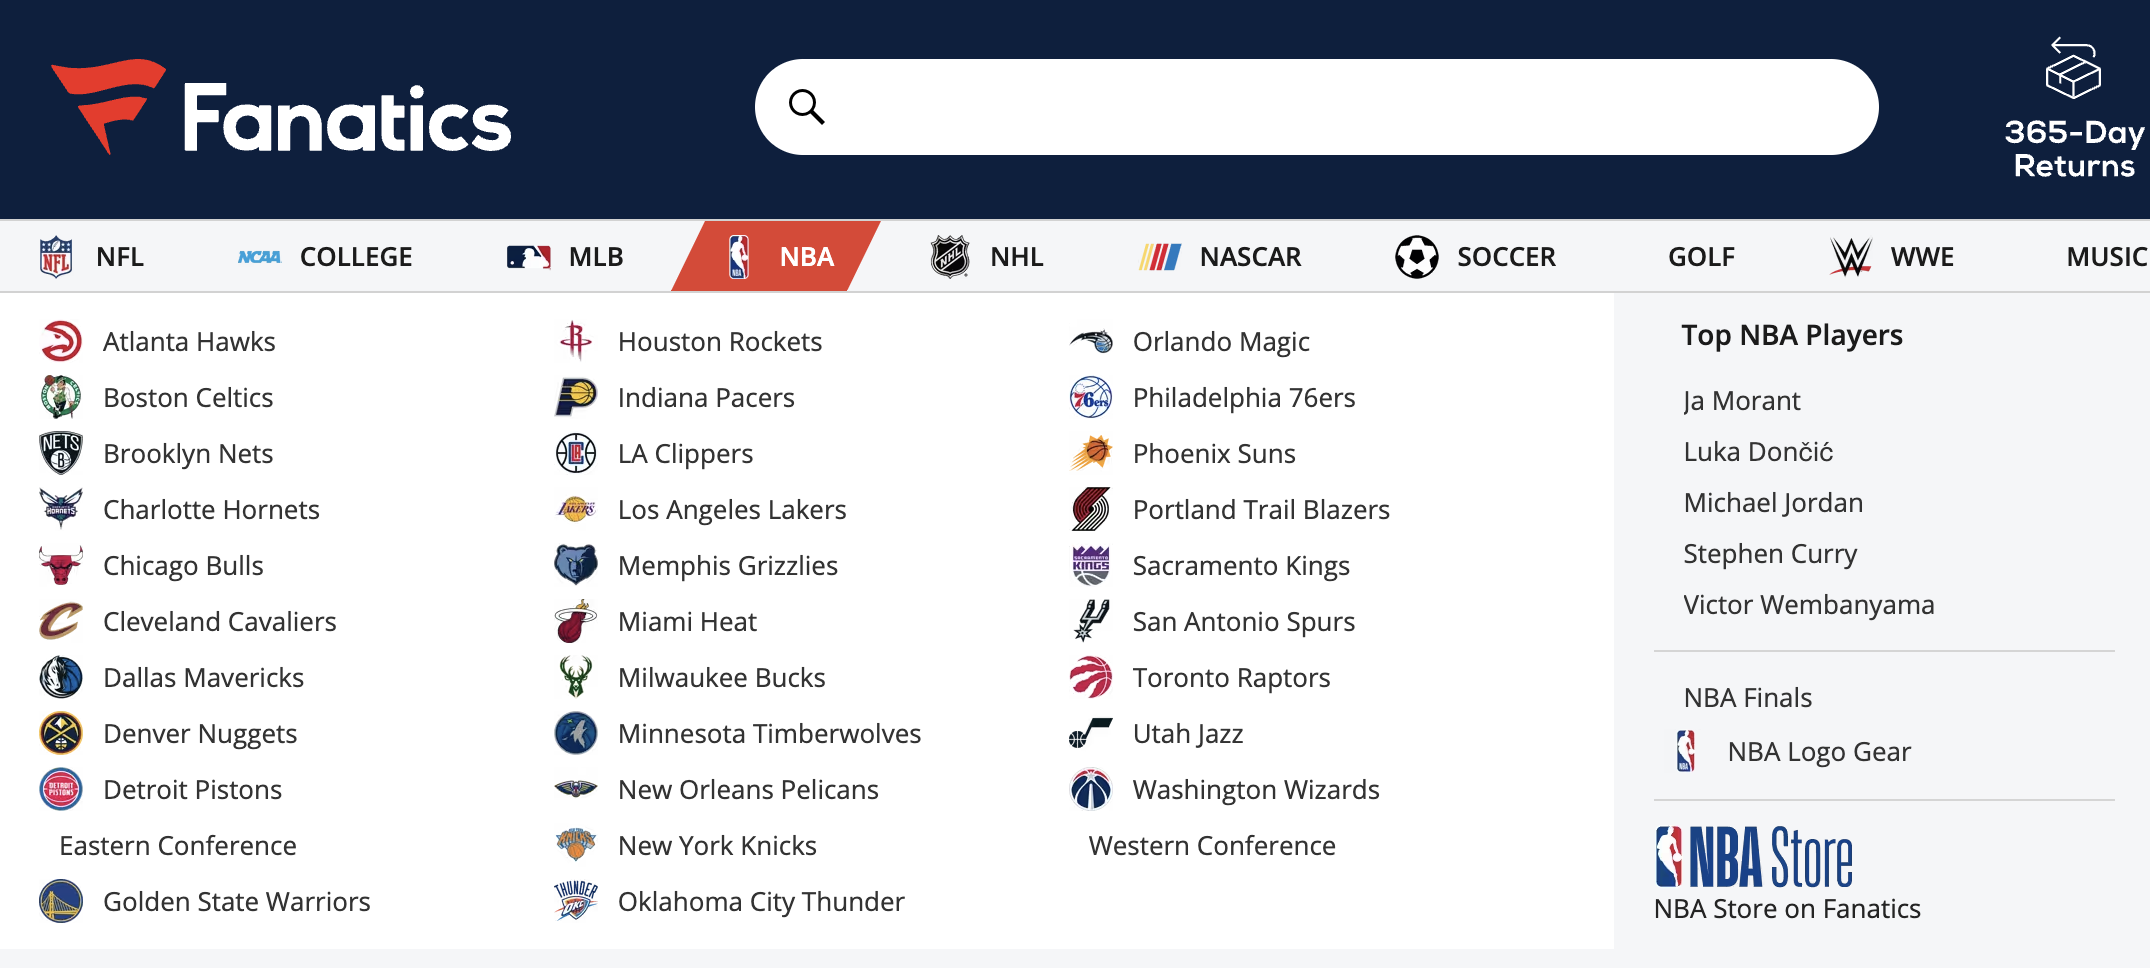Select the Brooklyn Nets logo icon
This screenshot has width=2150, height=968.
tap(61, 453)
